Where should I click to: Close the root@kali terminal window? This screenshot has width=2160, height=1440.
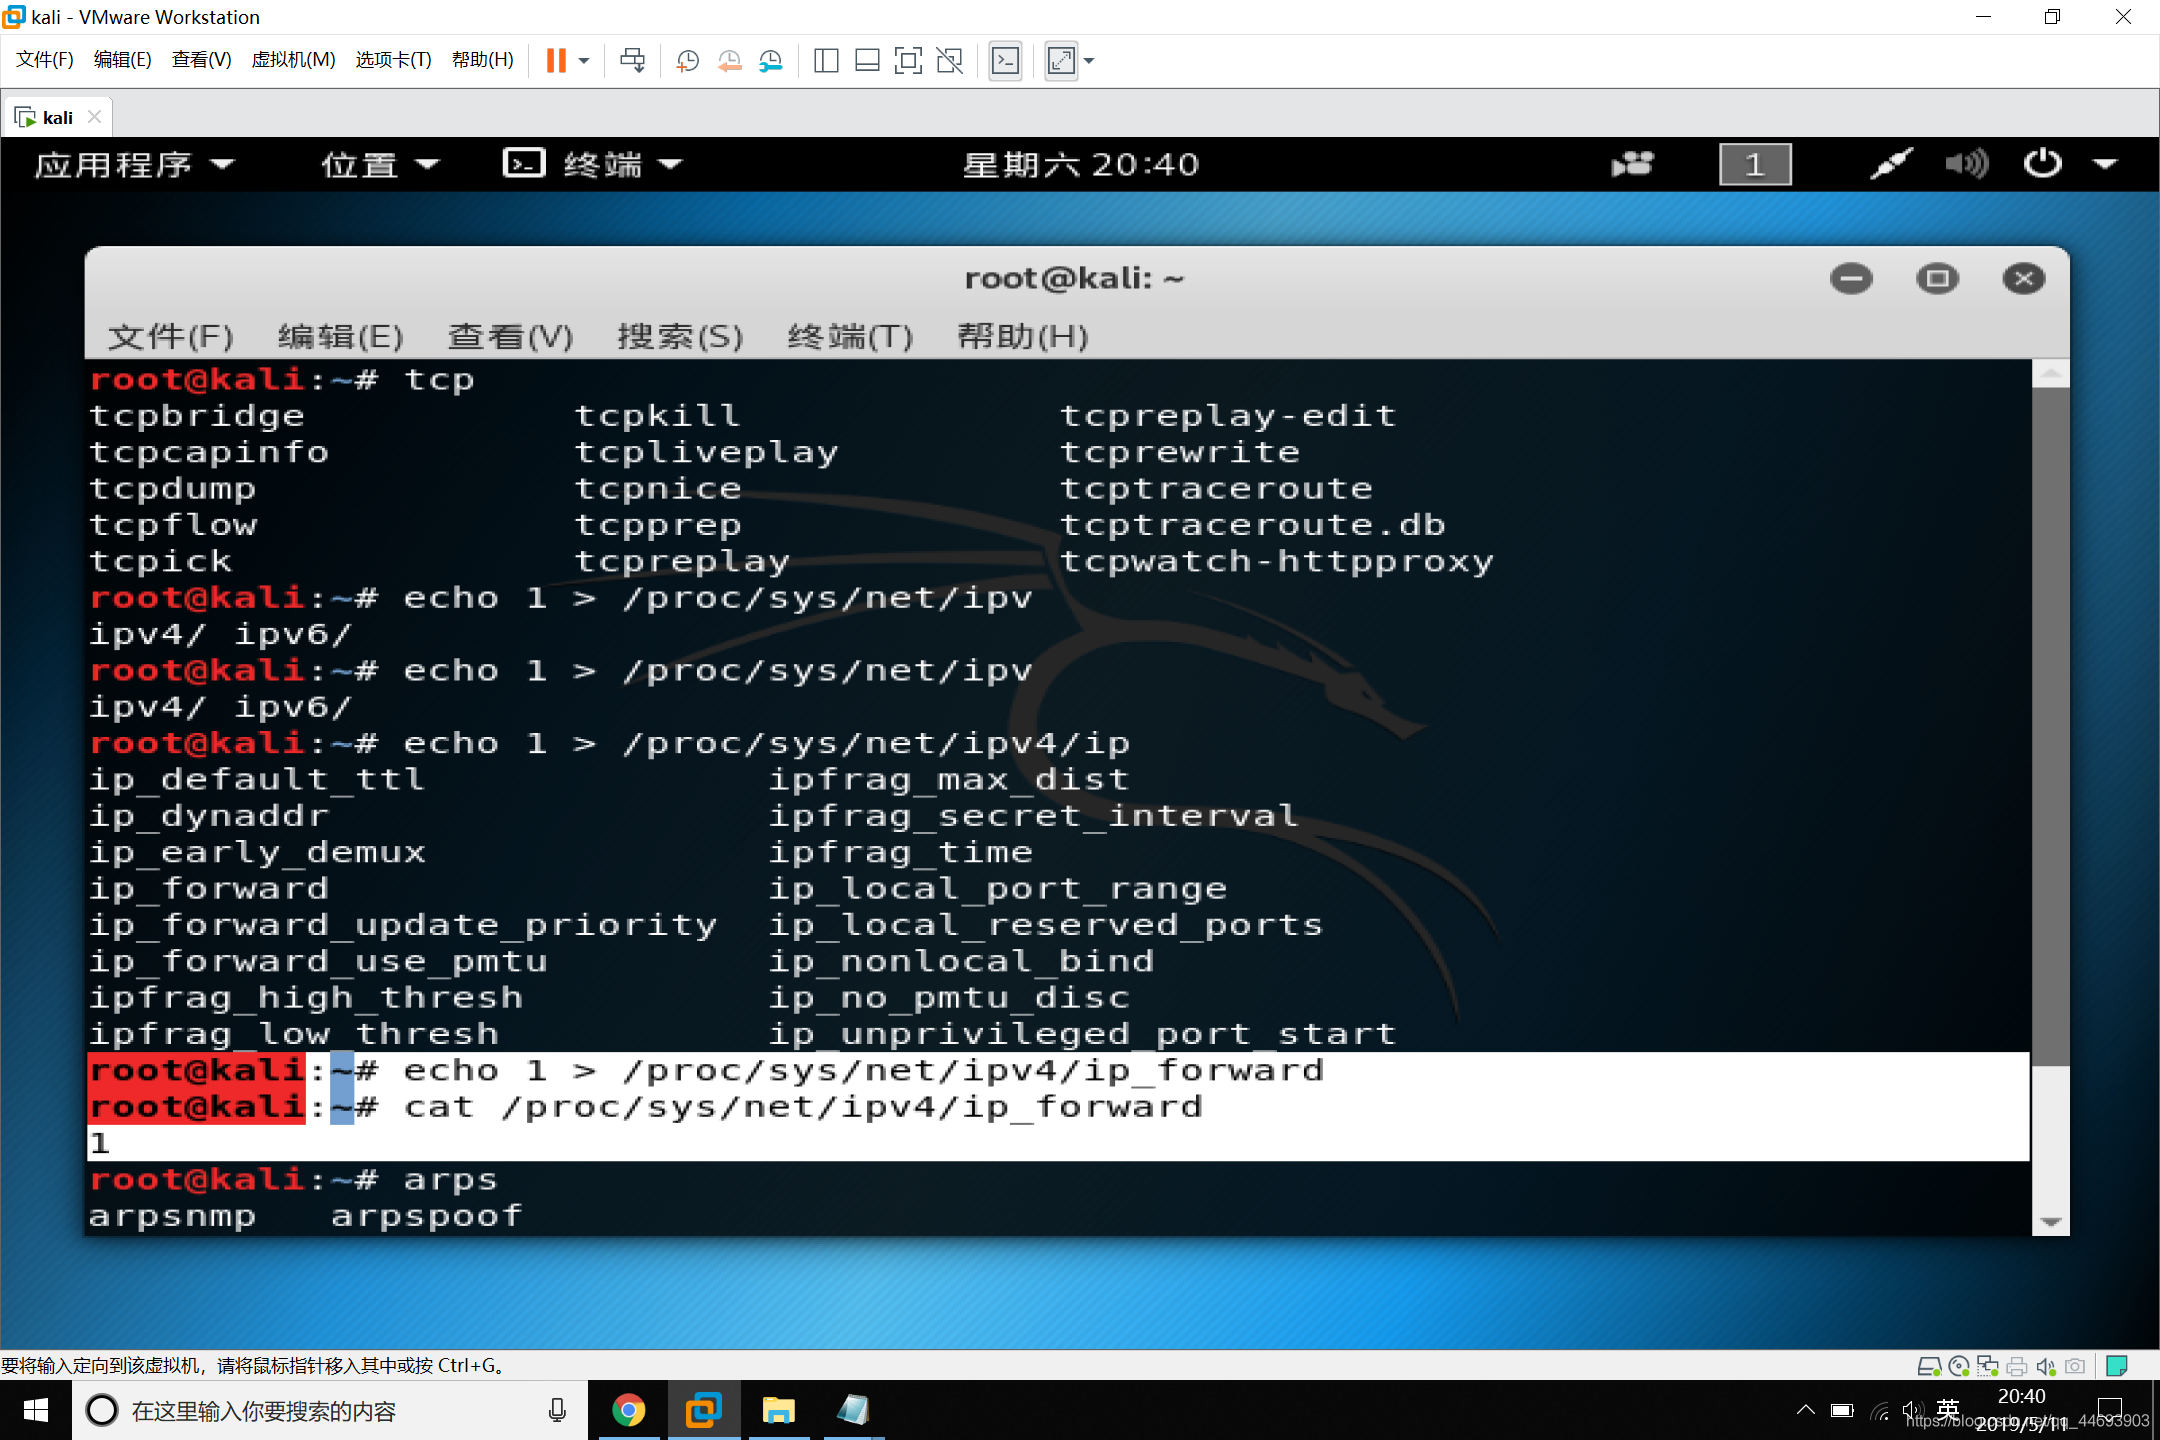(x=2023, y=279)
